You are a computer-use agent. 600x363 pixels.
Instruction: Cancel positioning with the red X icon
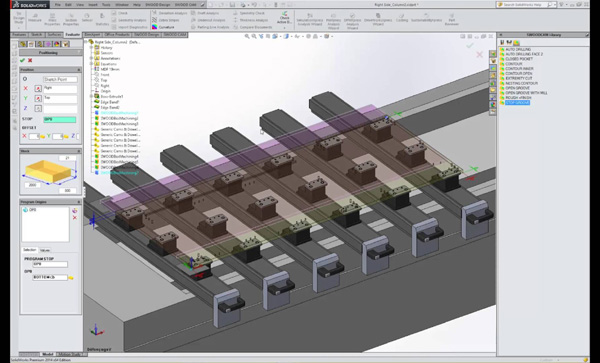click(30, 60)
